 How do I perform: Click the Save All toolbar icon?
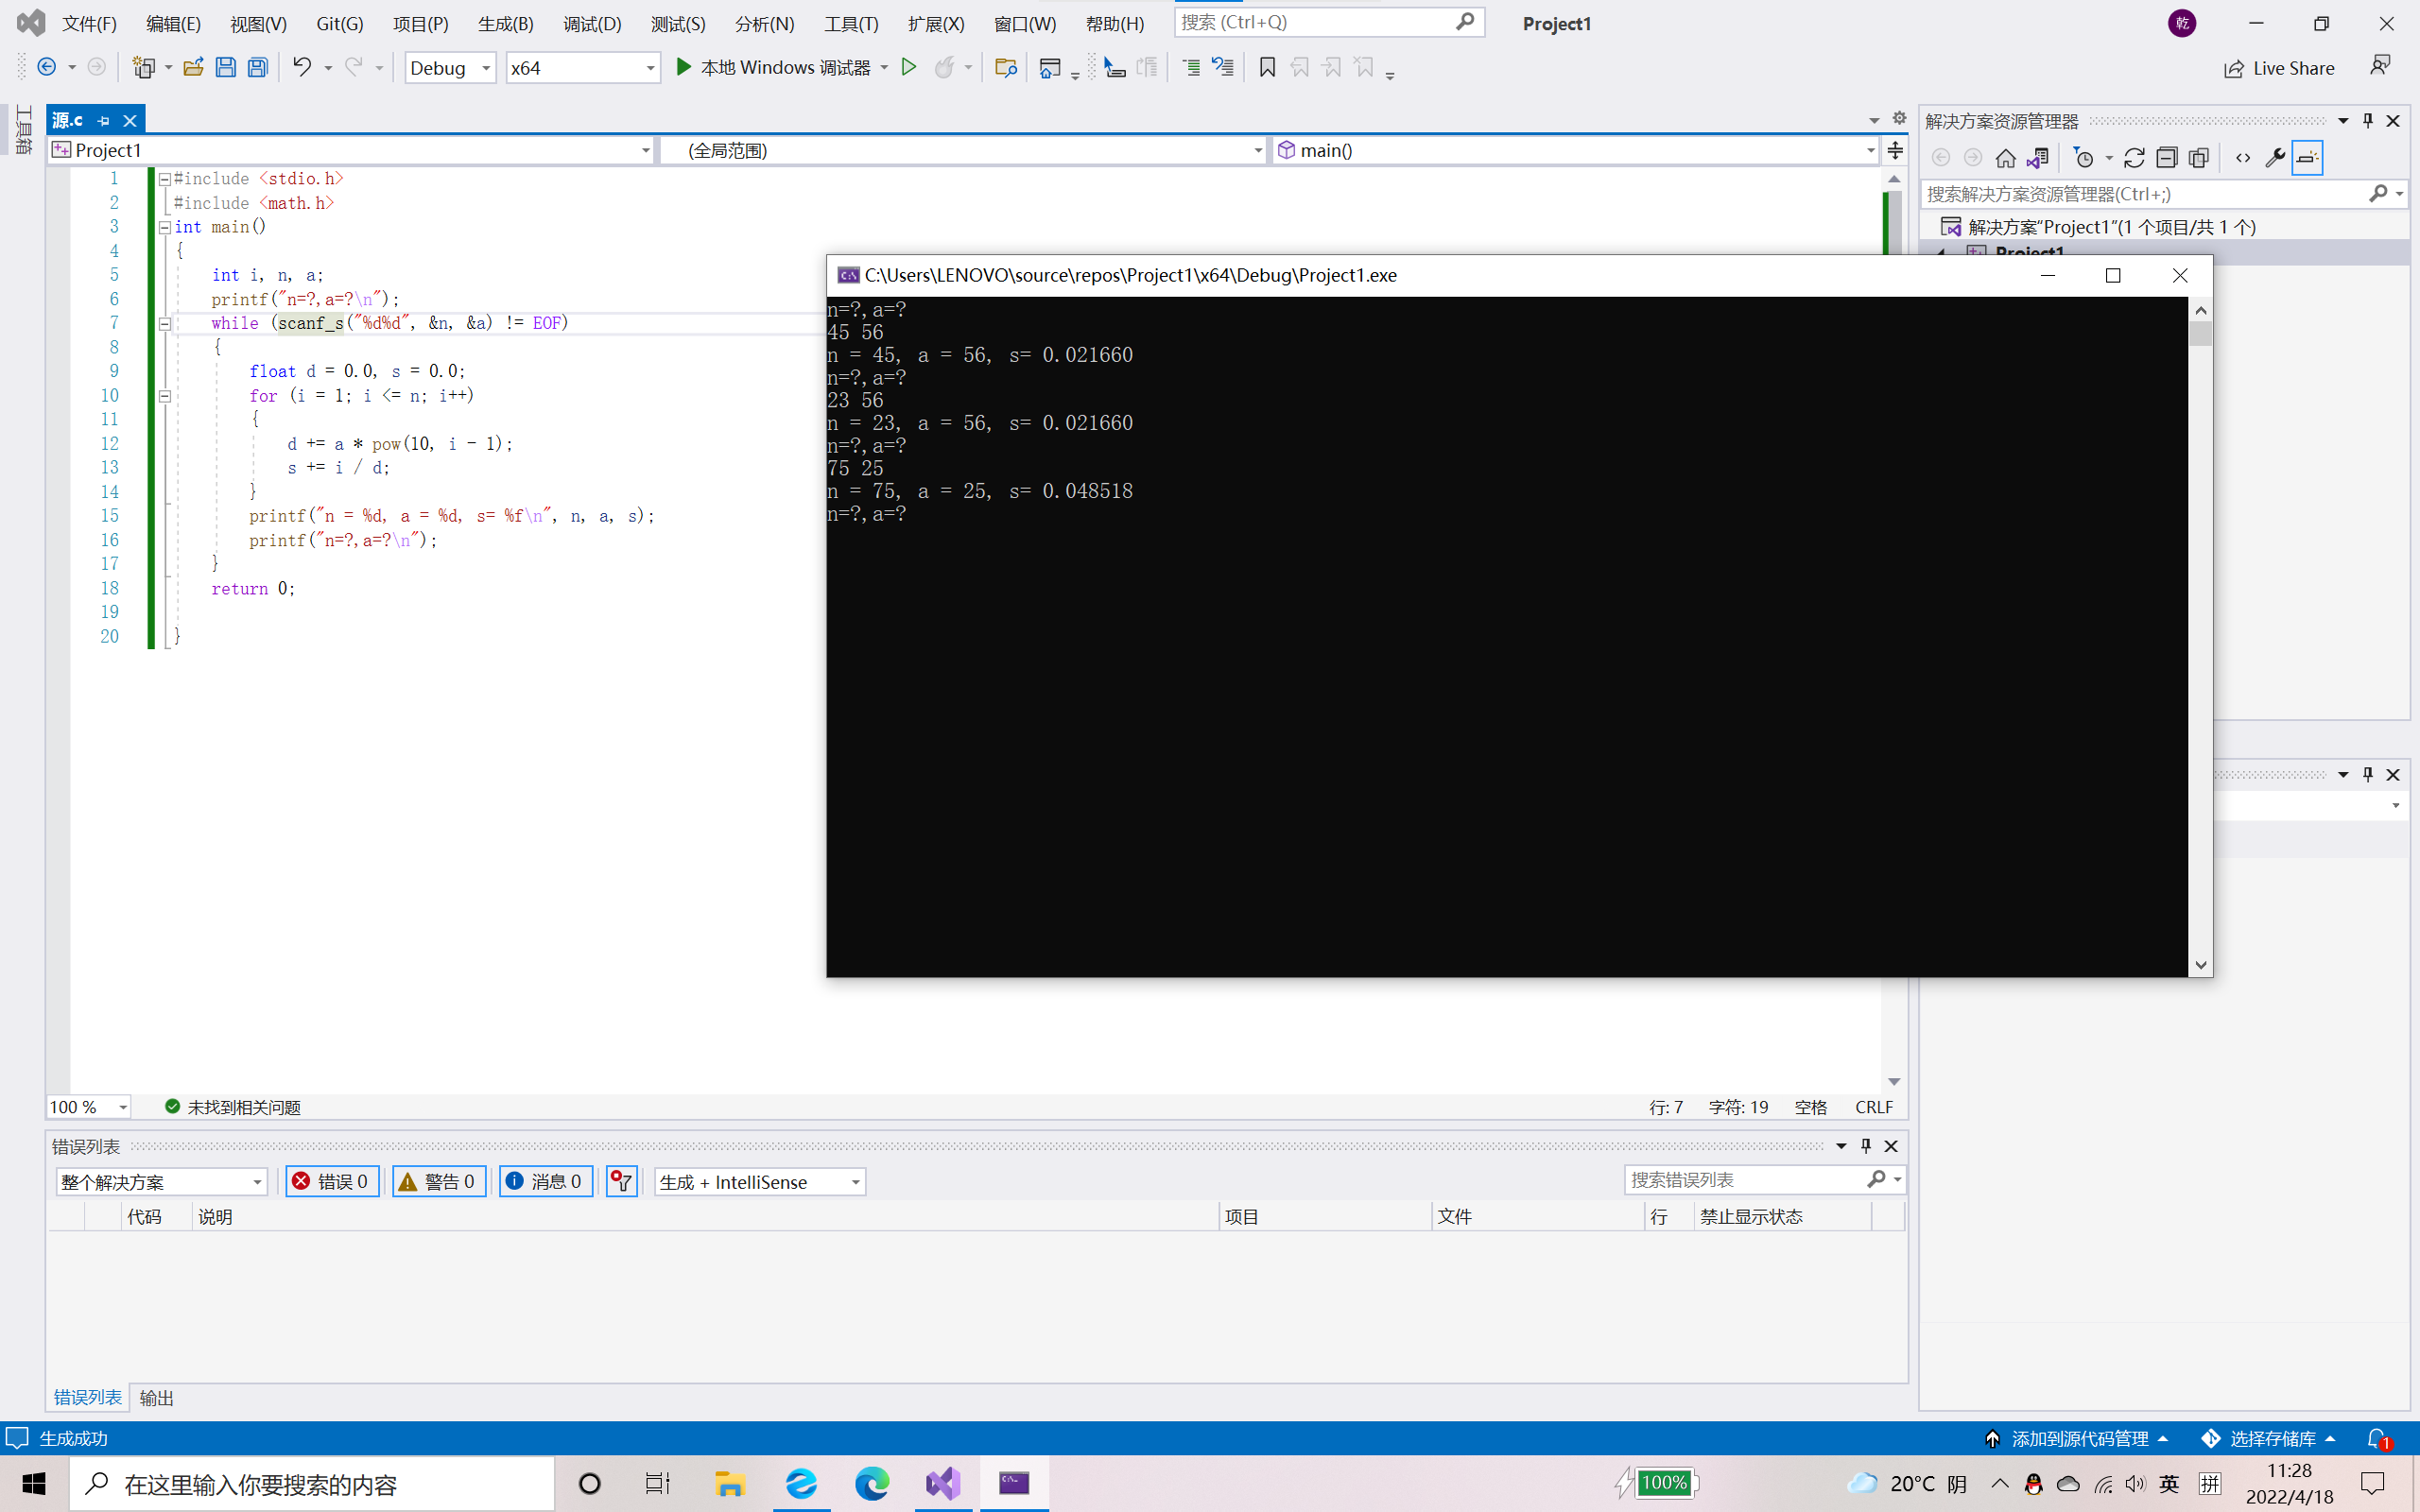258,67
